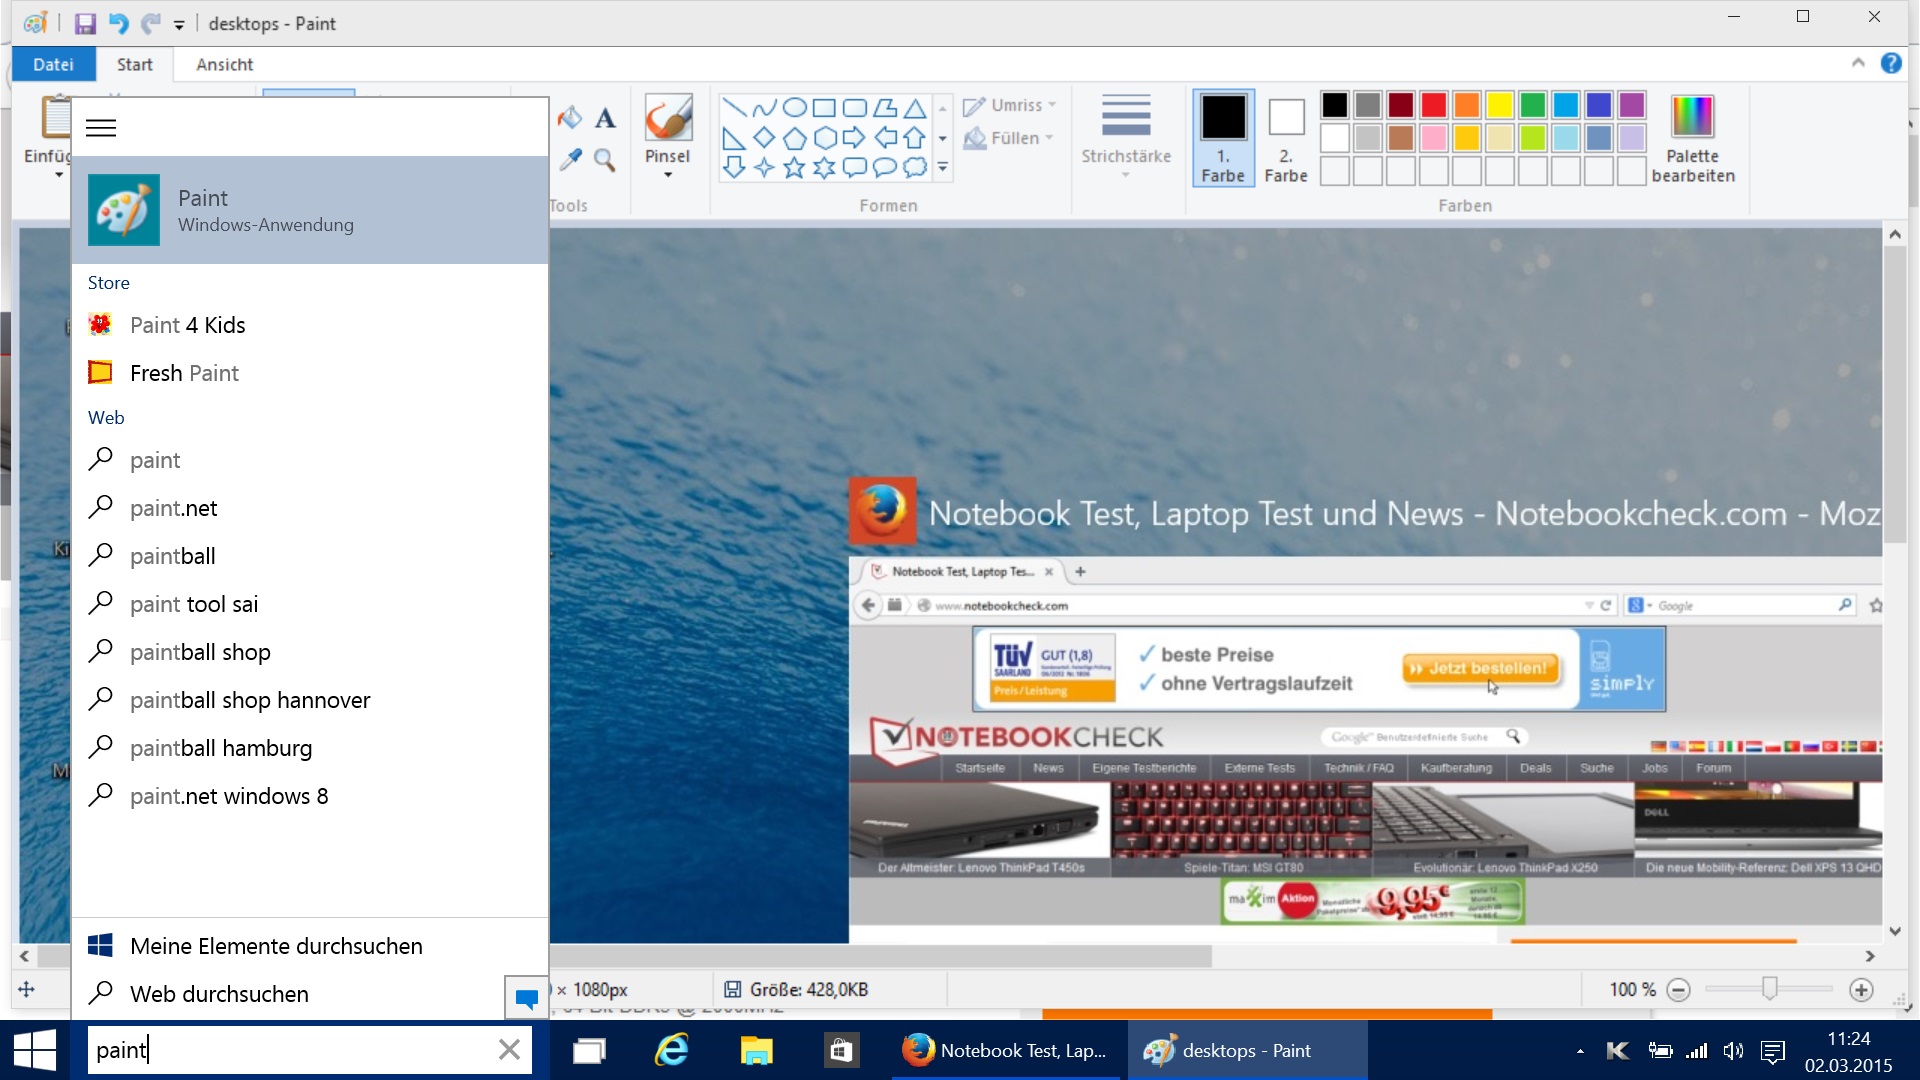1920x1080 pixels.
Task: Choose the red color swatch
Action: [x=1434, y=105]
